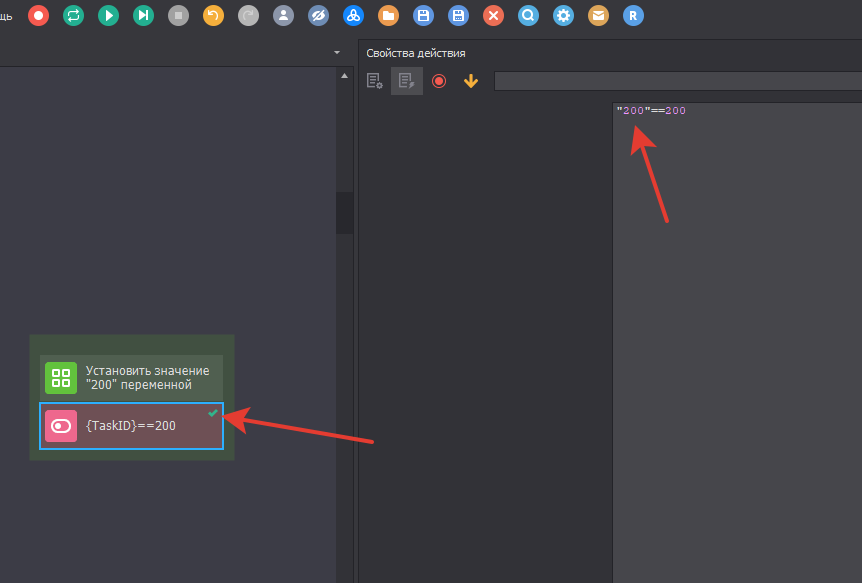Click the blue three-circles icon

click(353, 15)
